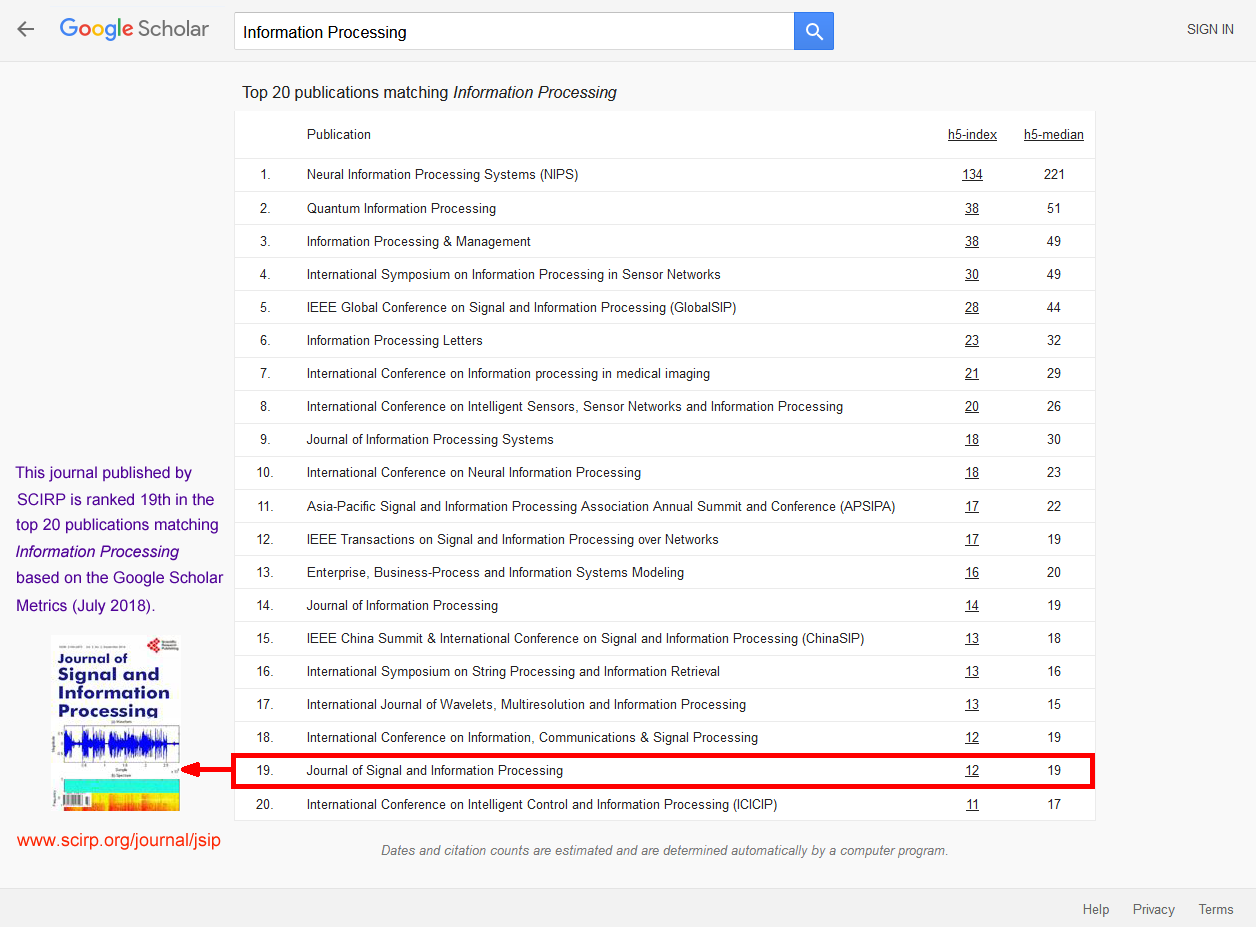Open h5-index 17 for APSIPA
Image resolution: width=1256 pixels, height=927 pixels.
point(972,507)
